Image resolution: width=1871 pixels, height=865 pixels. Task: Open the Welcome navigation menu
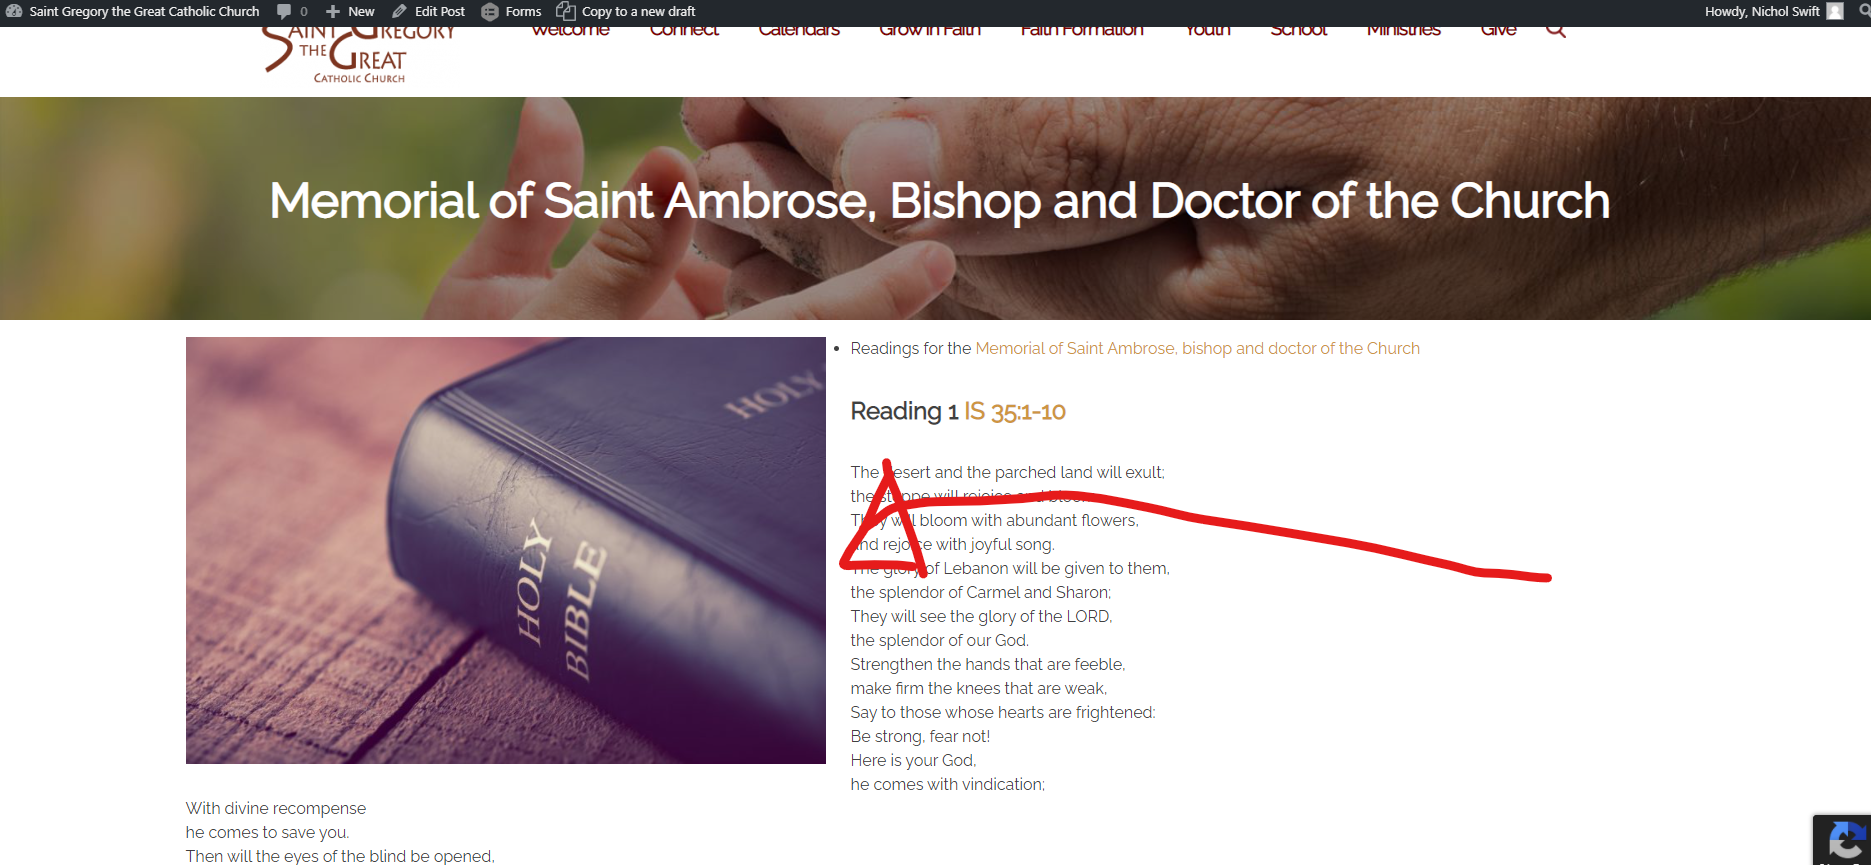tap(571, 32)
